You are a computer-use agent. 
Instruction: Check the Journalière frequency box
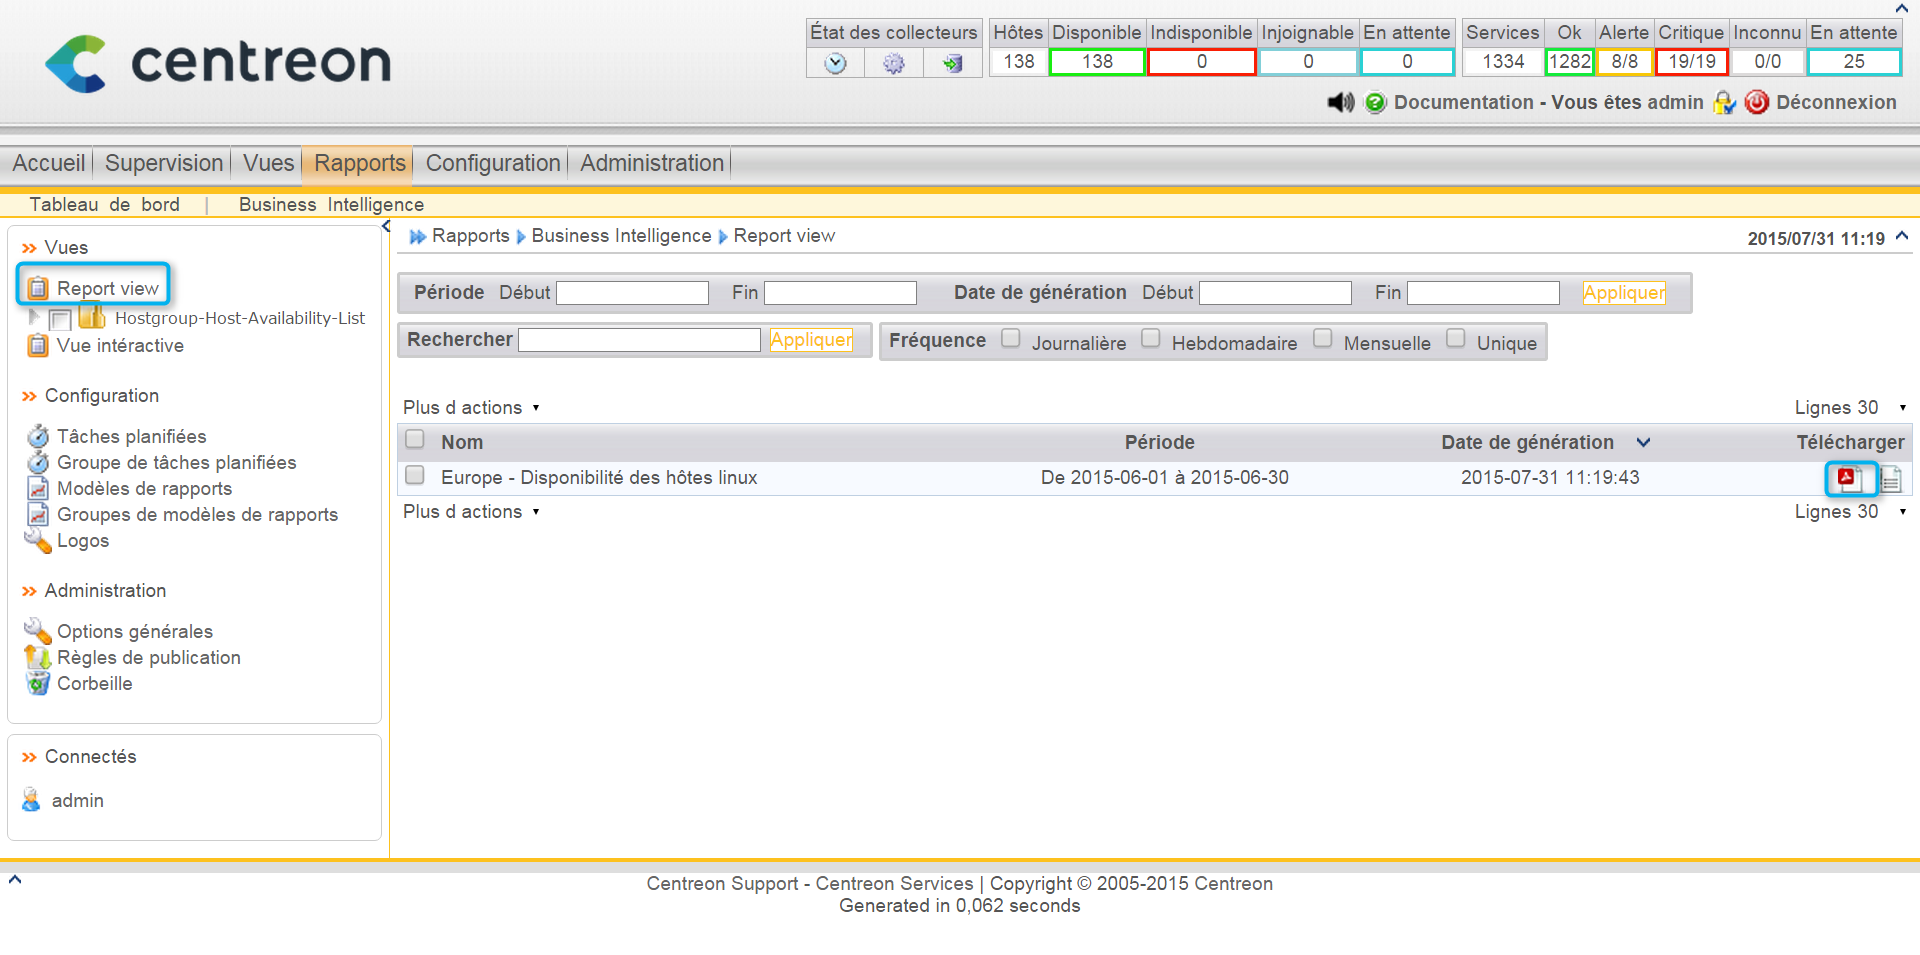pyautogui.click(x=1011, y=338)
